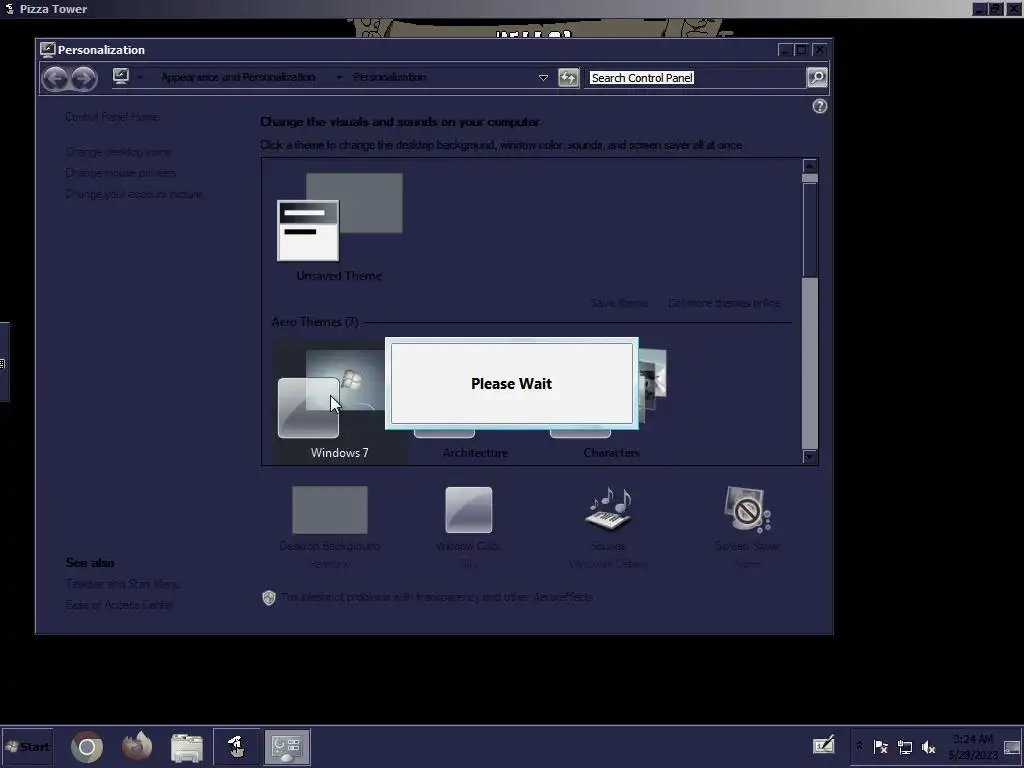1024x768 pixels.
Task: Go back using the Back arrow
Action: (x=56, y=79)
